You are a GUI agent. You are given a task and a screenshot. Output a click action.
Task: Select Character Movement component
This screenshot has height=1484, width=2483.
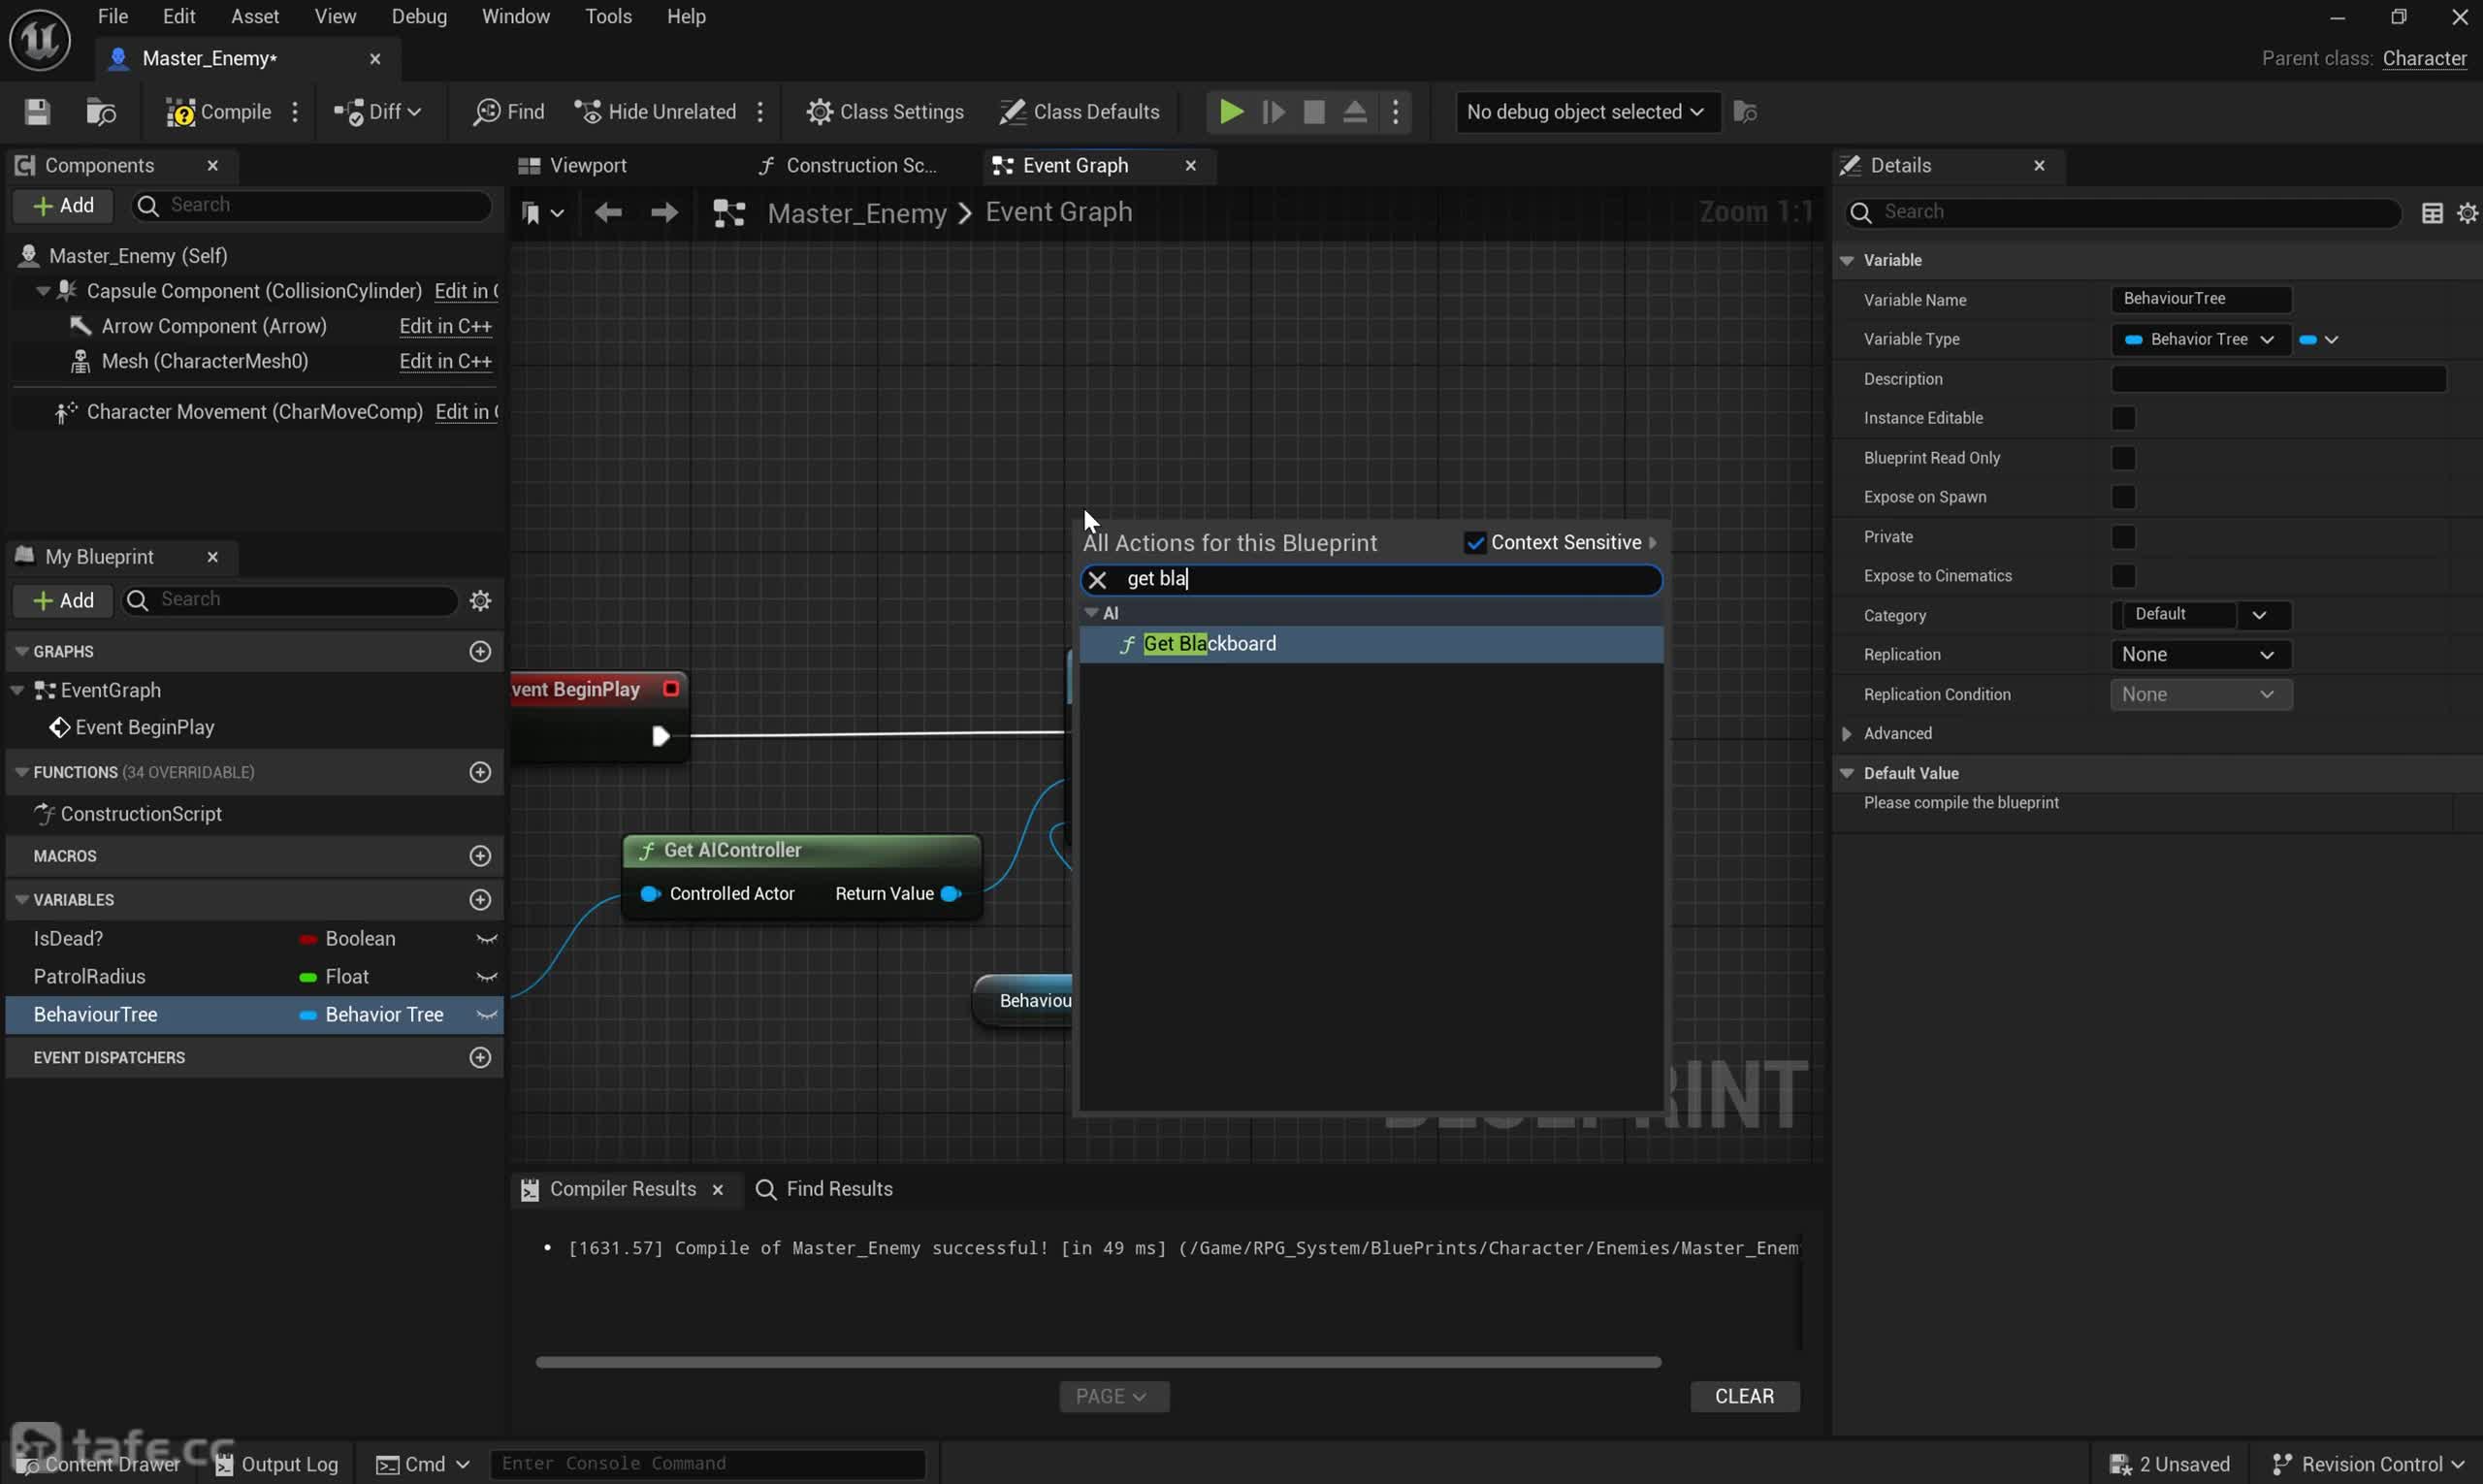(x=254, y=412)
